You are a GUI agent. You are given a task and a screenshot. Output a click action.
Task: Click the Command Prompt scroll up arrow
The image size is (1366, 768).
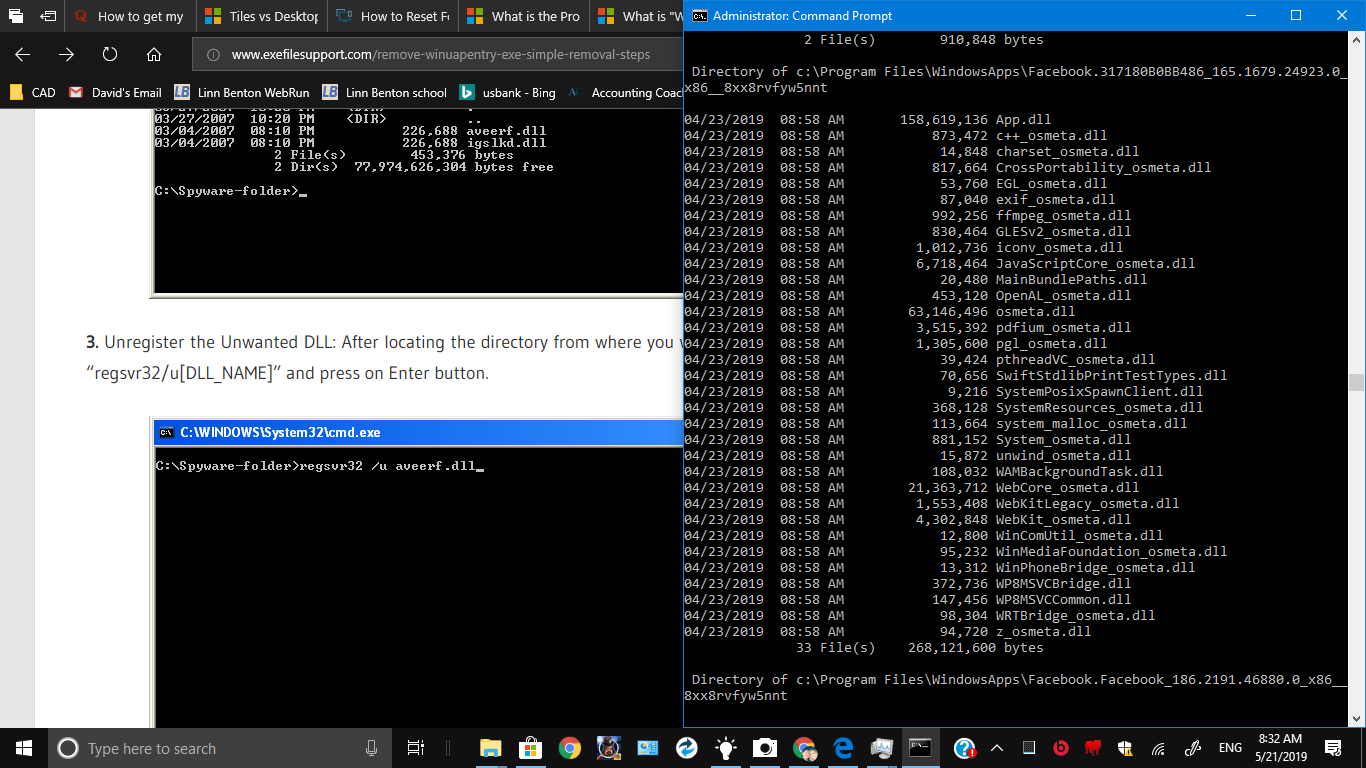point(1356,41)
